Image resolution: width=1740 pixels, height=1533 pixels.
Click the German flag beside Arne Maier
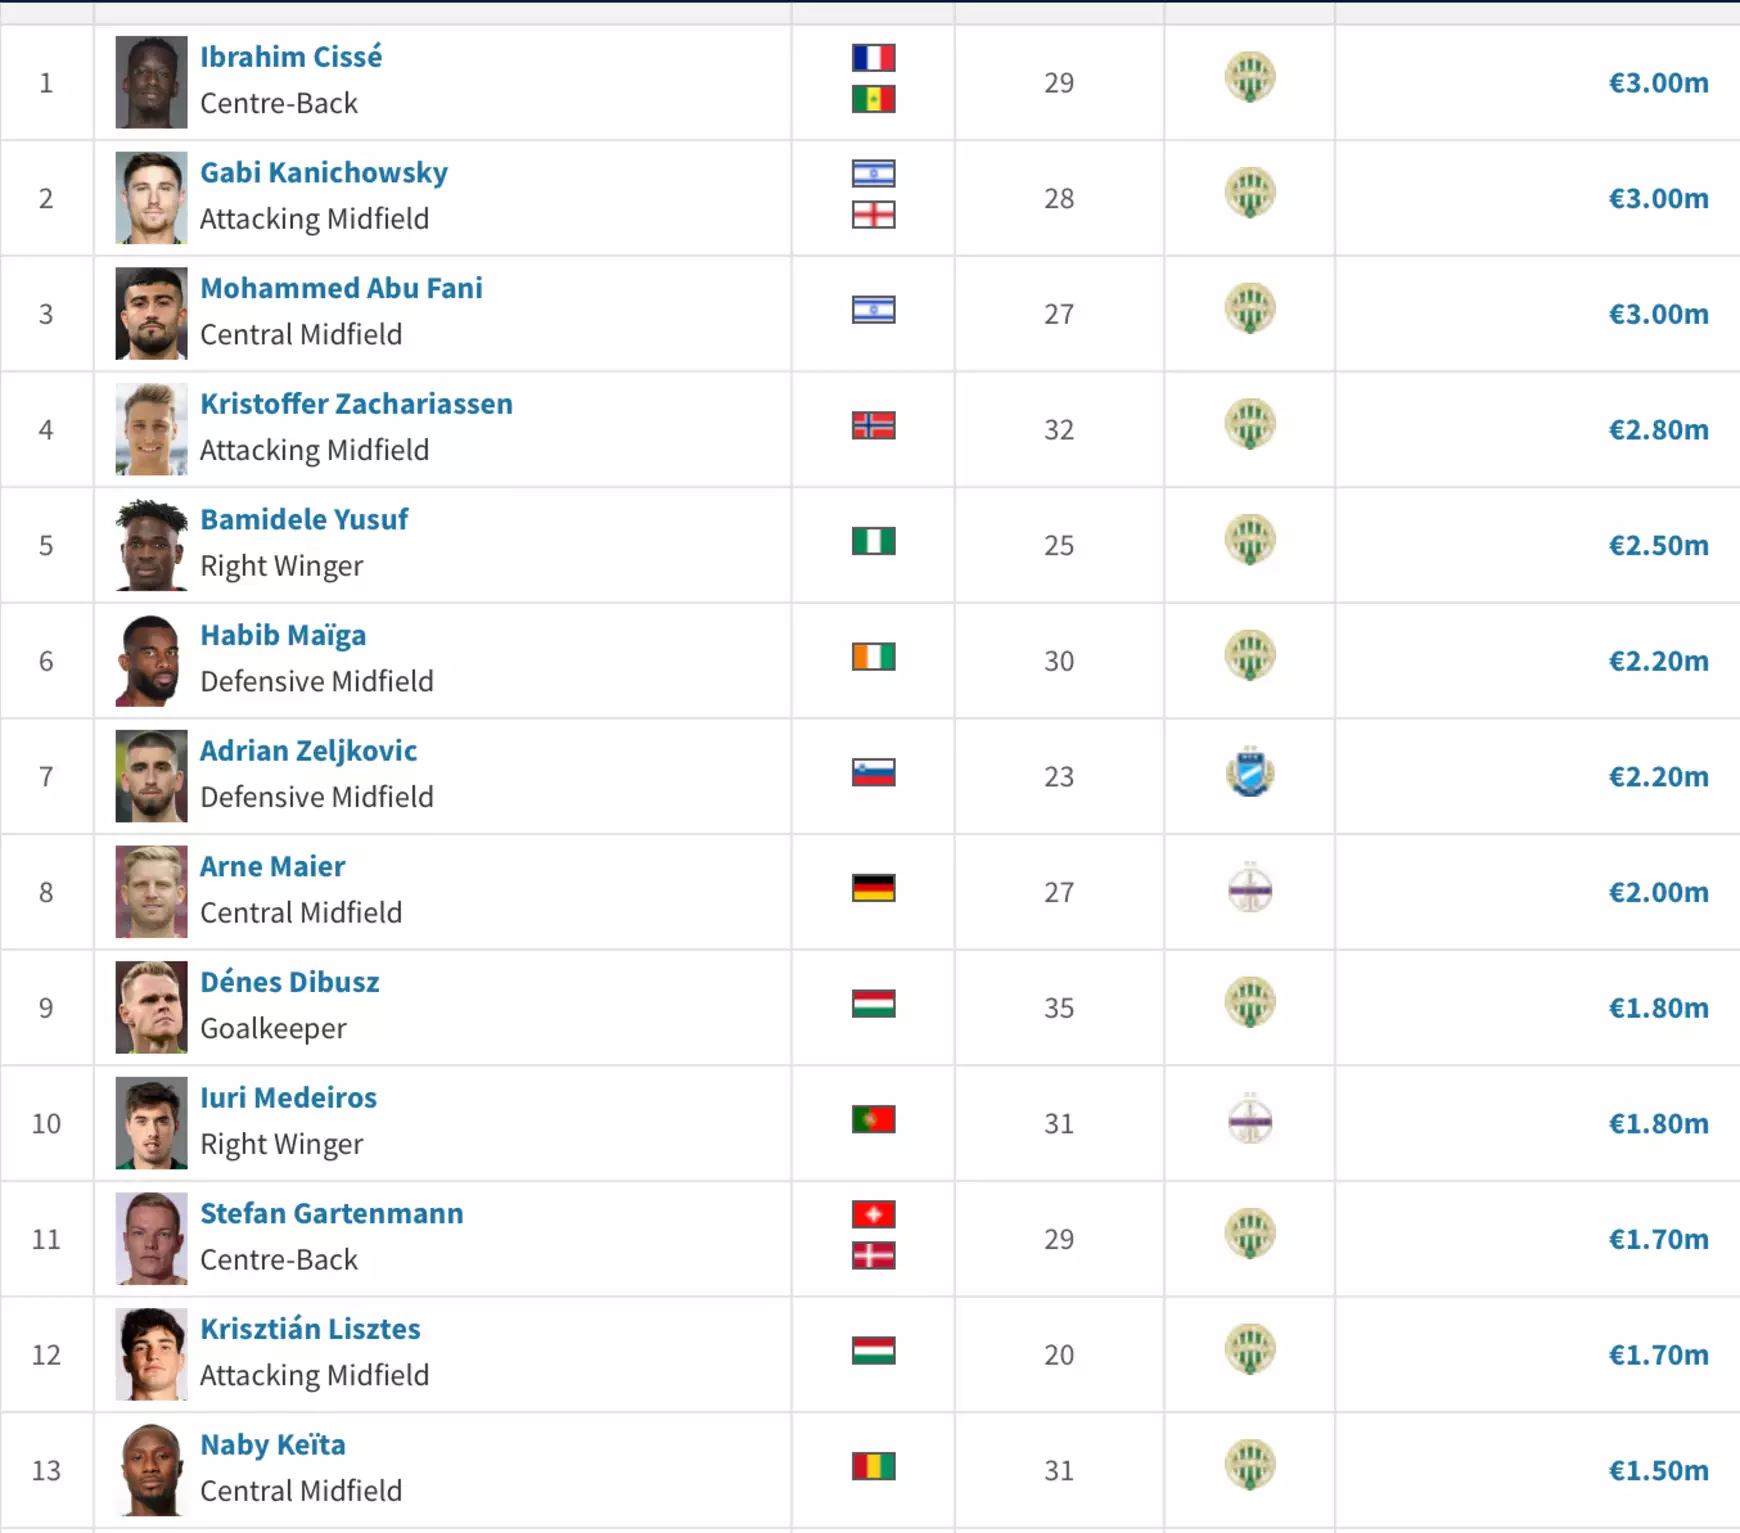click(873, 889)
